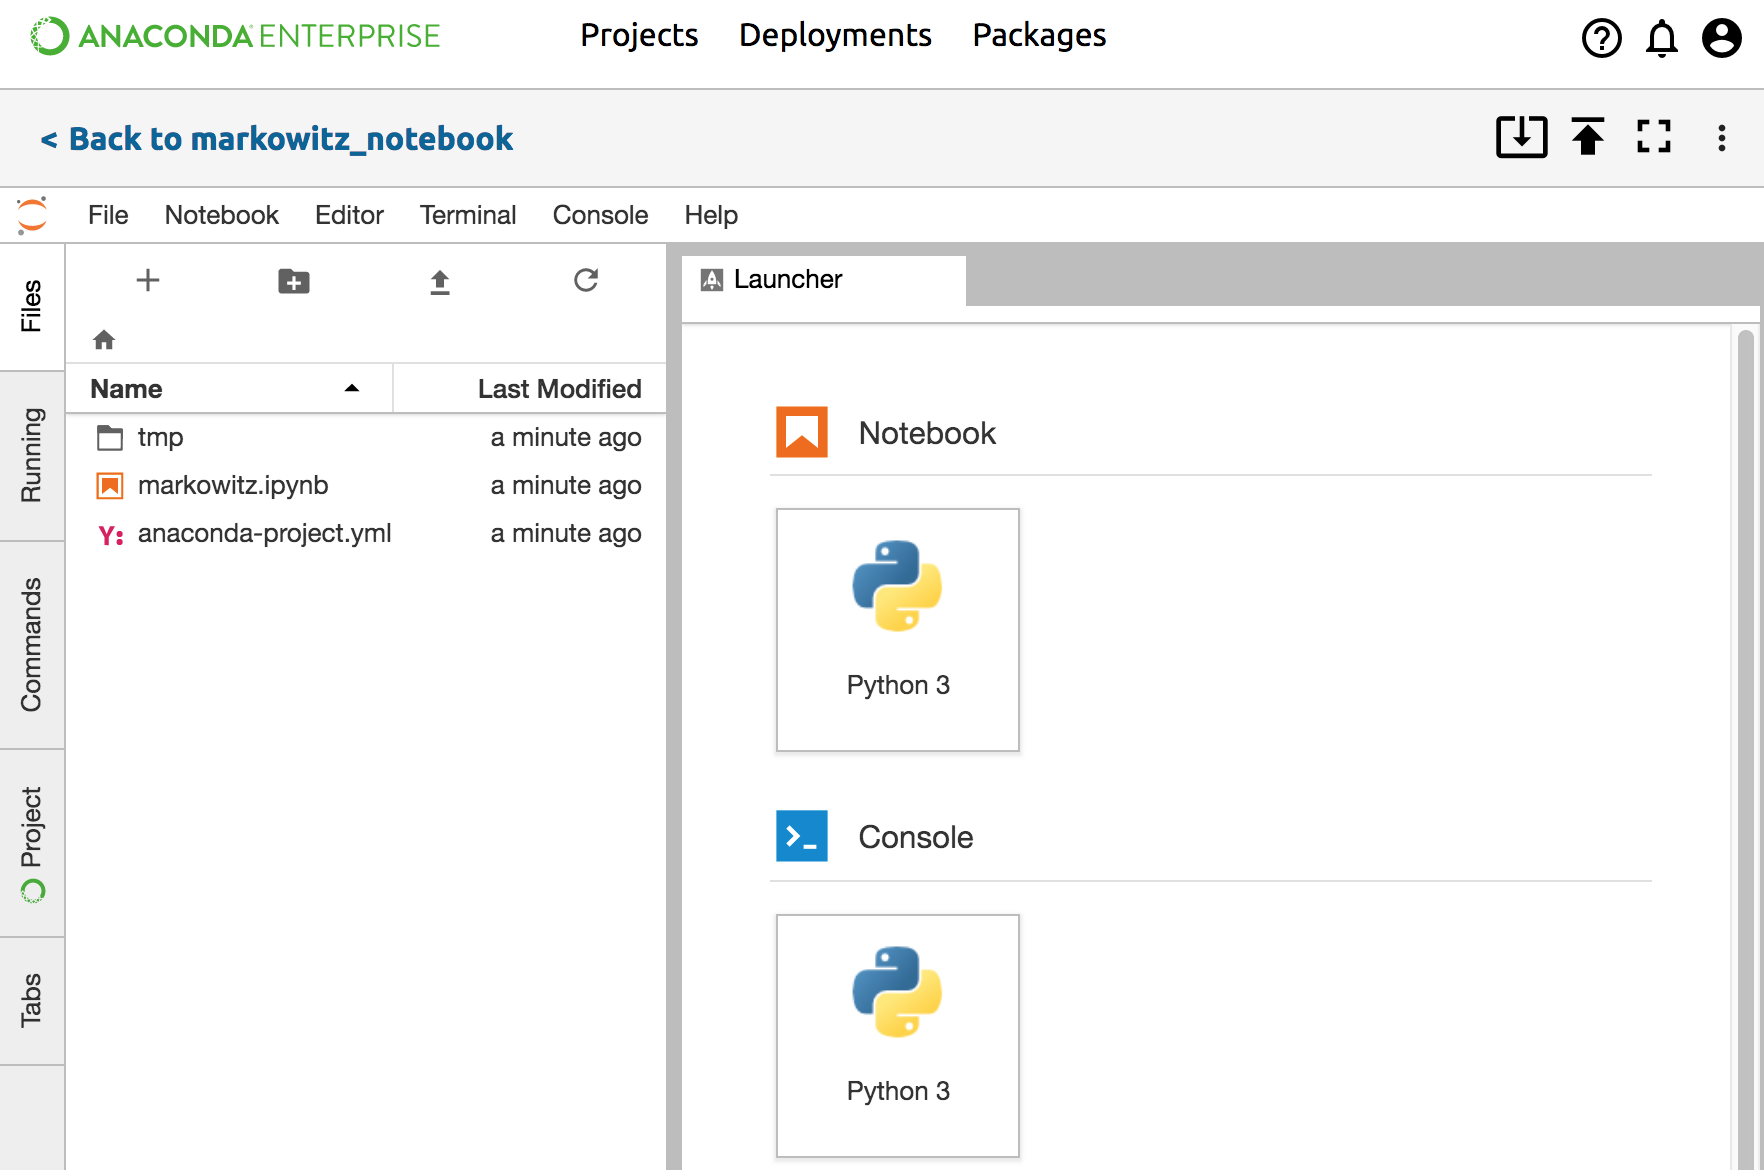Refresh the file list
Viewport: 1764px width, 1170px height.
586,281
